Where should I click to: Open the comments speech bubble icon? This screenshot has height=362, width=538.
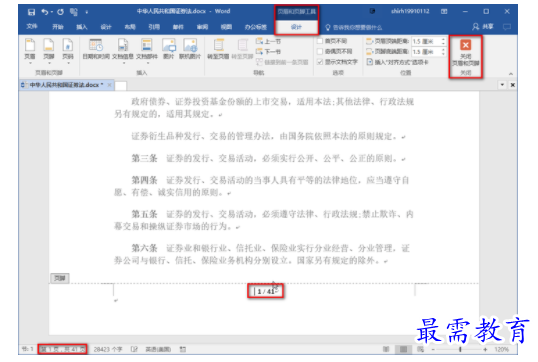[507, 27]
